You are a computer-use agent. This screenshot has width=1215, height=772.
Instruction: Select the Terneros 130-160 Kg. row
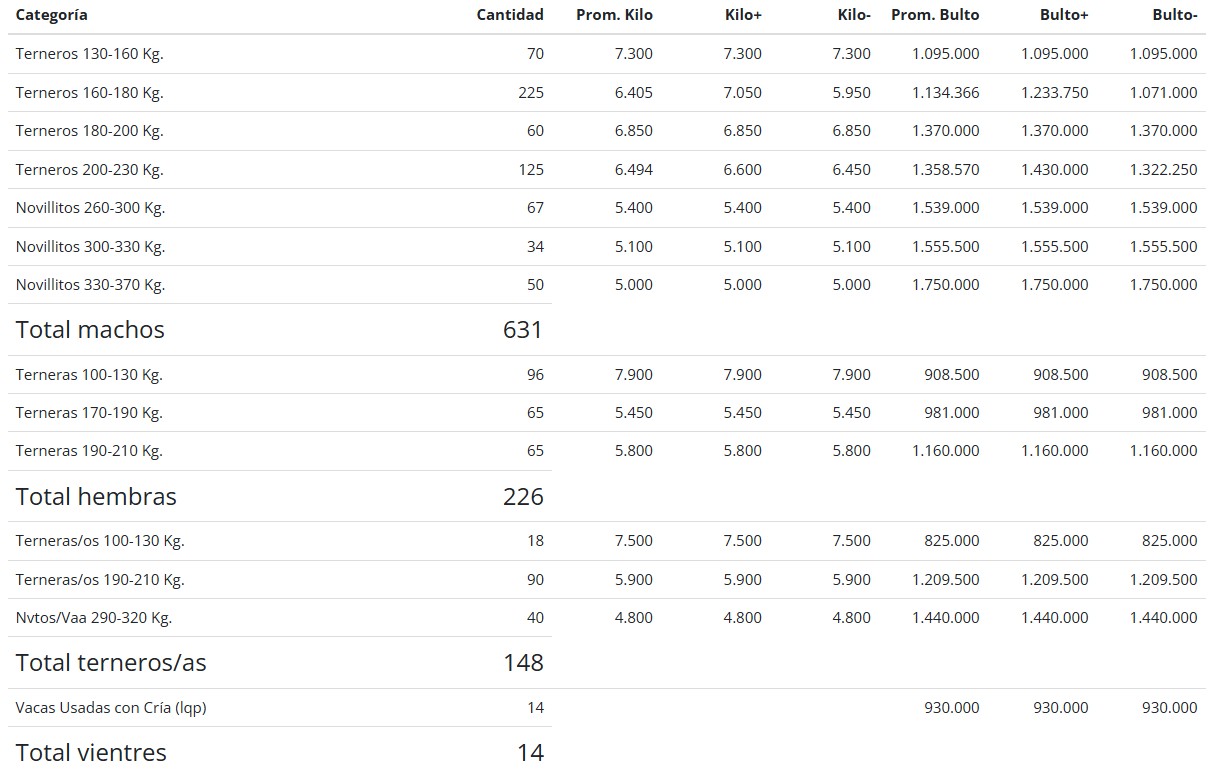coord(89,54)
